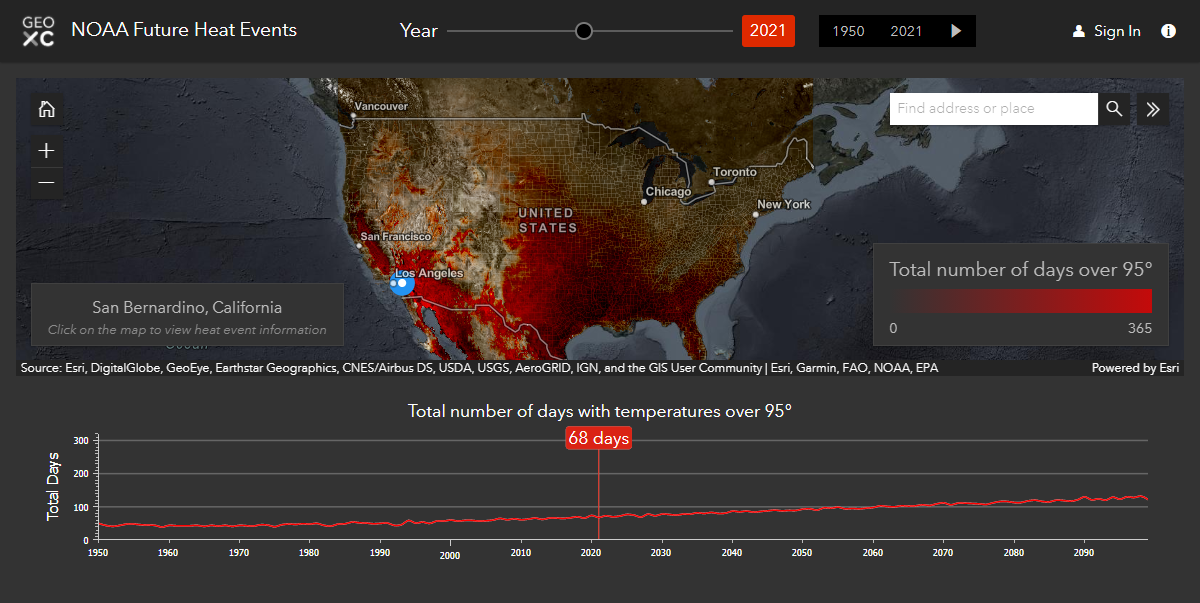Select the 1950 start year box

click(848, 31)
